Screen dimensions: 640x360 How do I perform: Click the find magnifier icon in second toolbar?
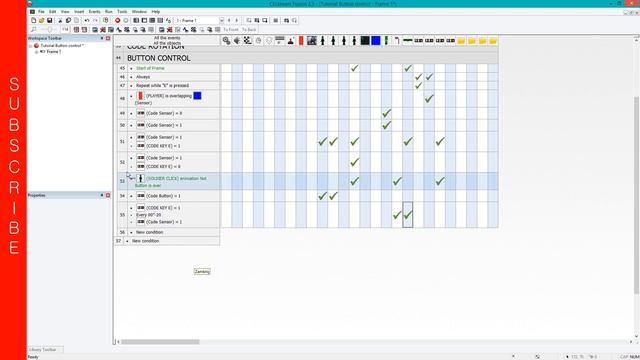pyautogui.click(x=33, y=29)
